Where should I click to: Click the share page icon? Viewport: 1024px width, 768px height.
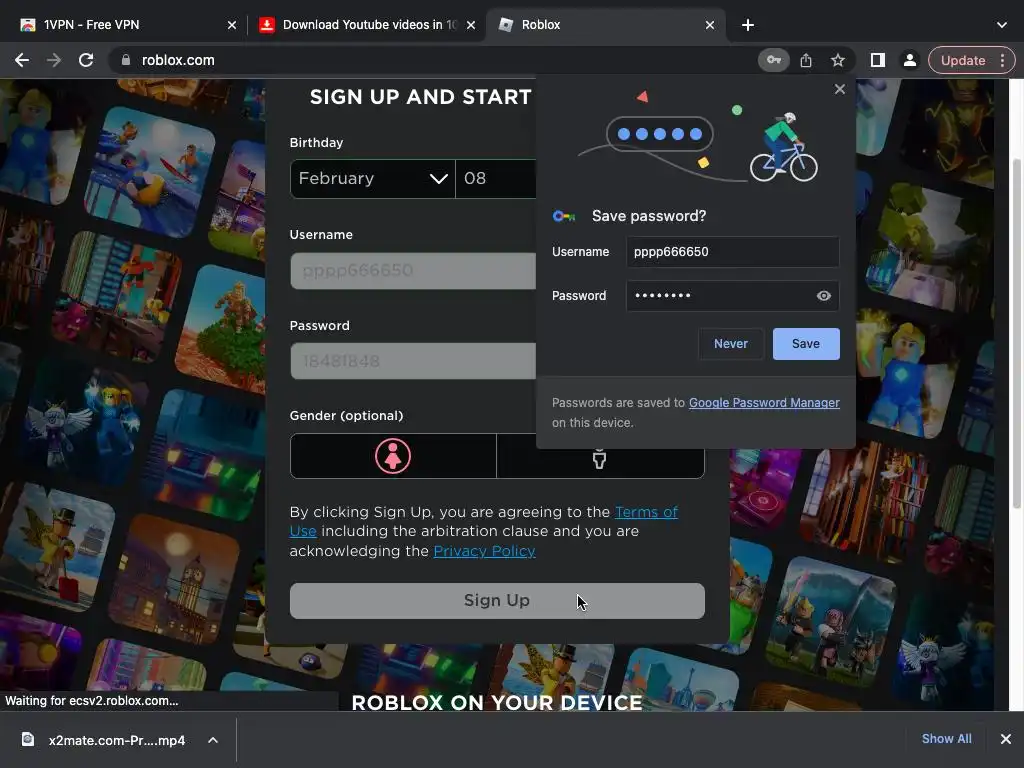point(806,60)
